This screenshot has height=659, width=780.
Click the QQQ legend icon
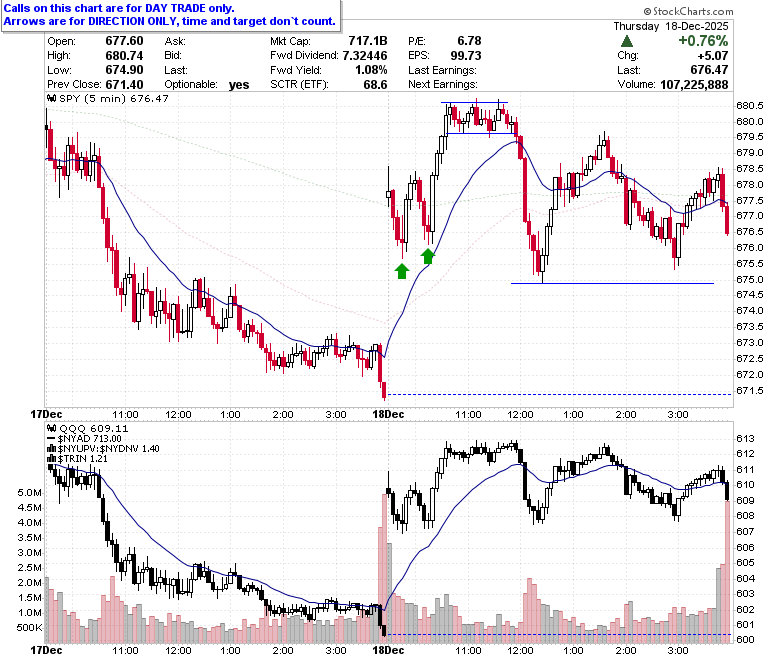coord(51,428)
